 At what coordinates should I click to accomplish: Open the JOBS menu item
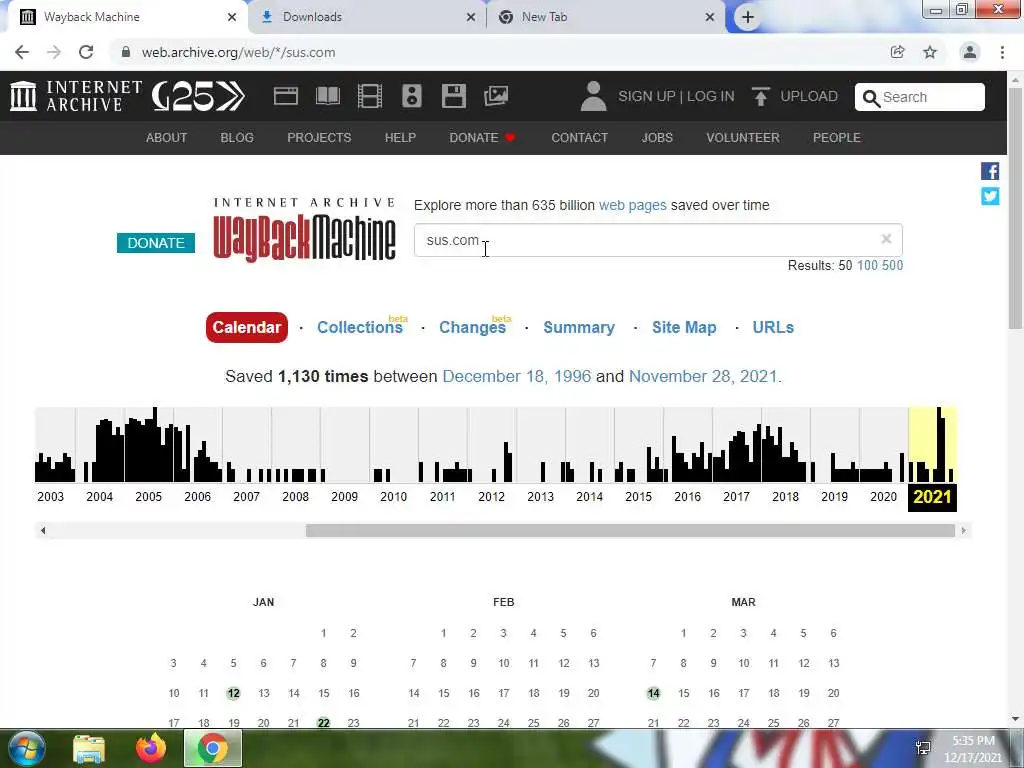point(657,138)
